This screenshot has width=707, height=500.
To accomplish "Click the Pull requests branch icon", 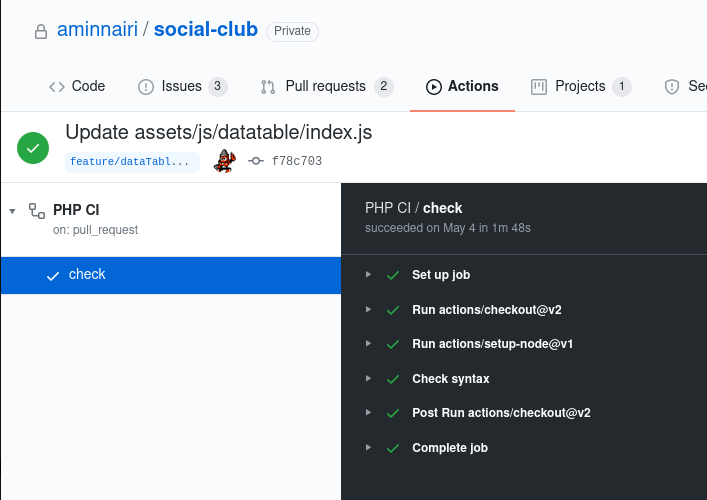I will coord(268,87).
